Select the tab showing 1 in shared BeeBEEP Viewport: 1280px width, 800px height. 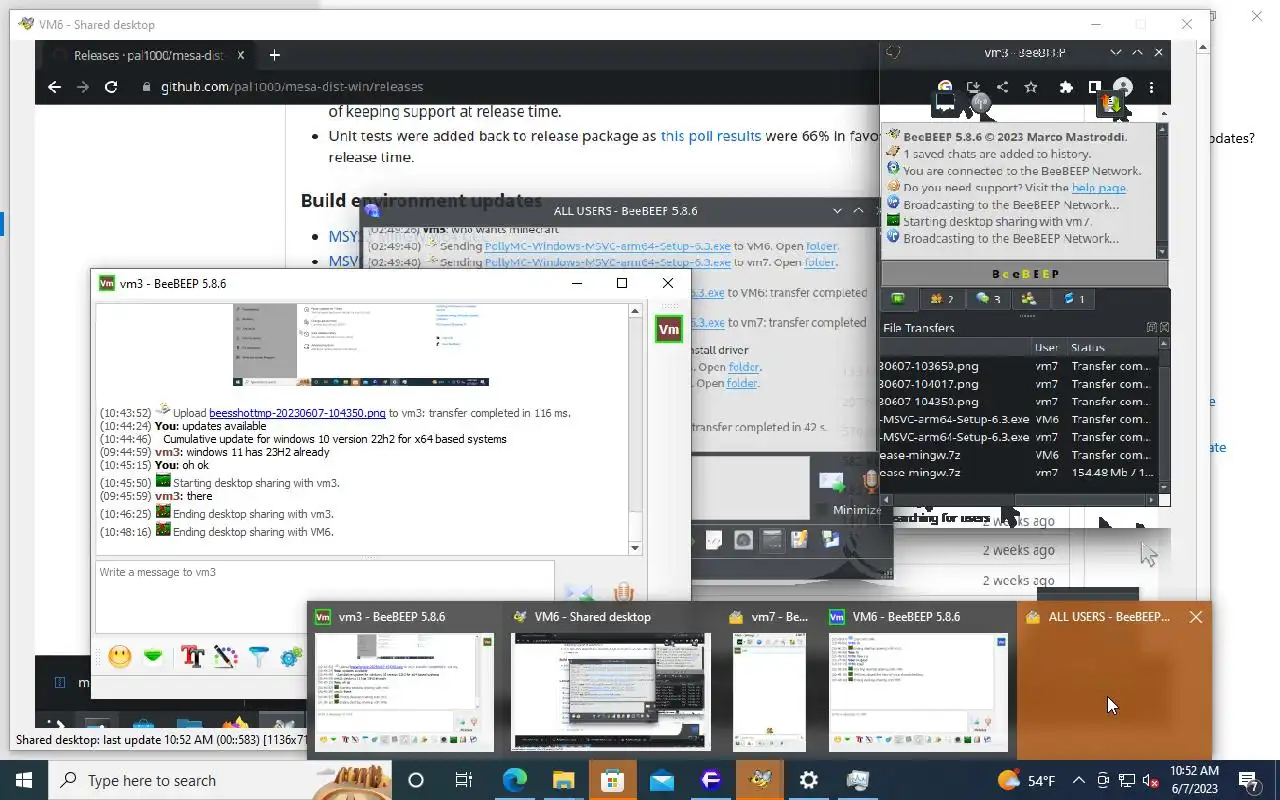point(1073,298)
